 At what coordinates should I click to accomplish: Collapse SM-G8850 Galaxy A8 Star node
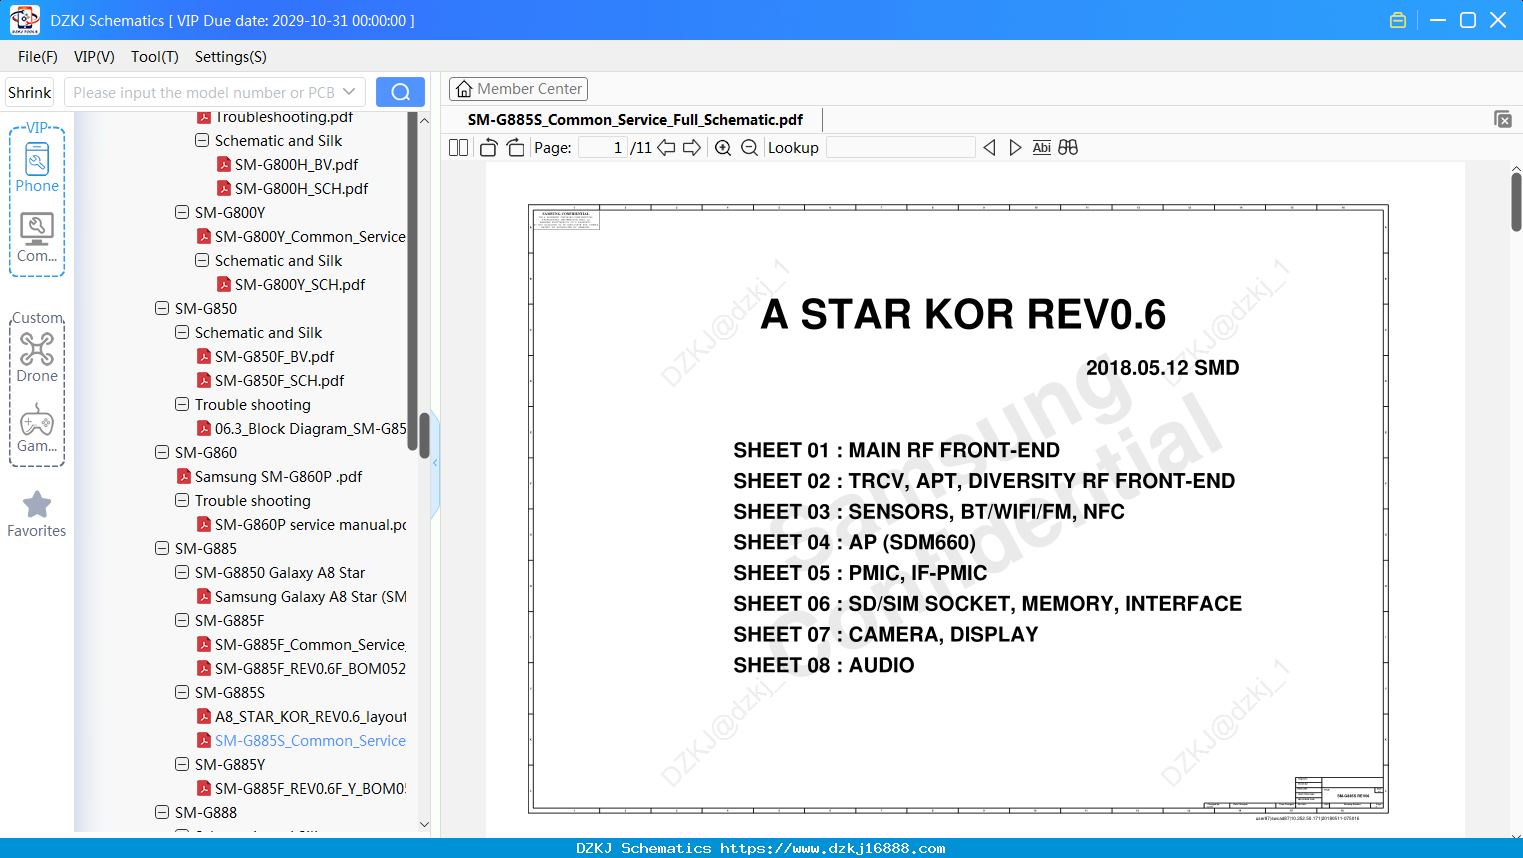(x=182, y=572)
